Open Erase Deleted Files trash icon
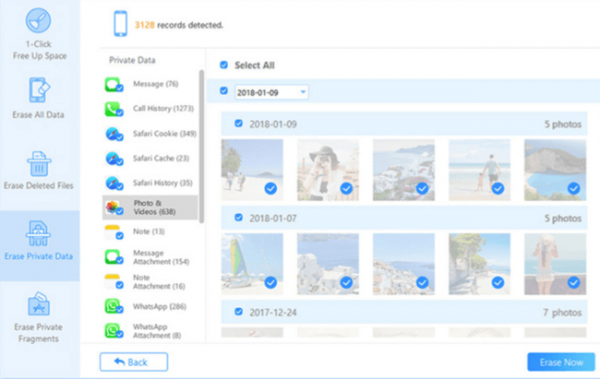The height and width of the screenshot is (379, 600). click(39, 163)
